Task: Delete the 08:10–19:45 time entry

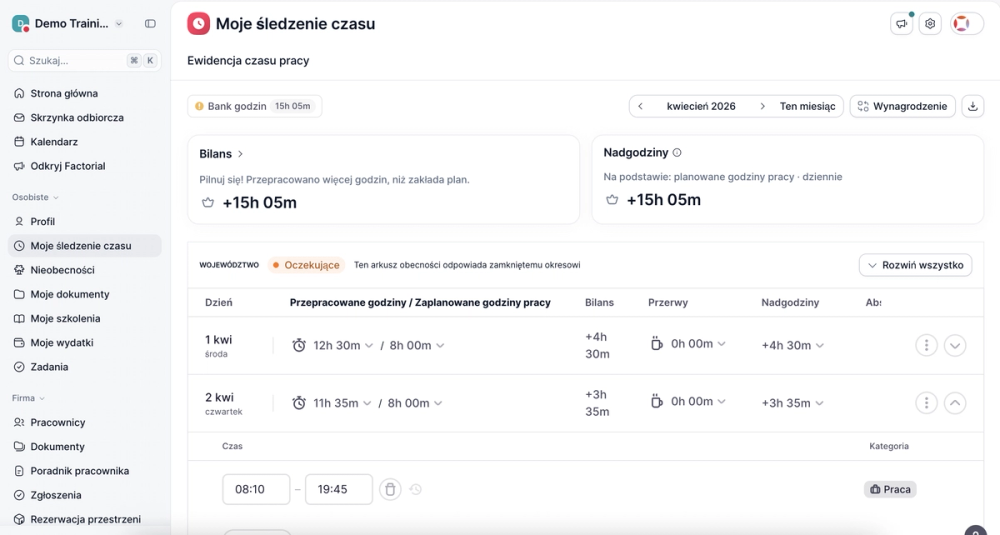Action: tap(390, 489)
